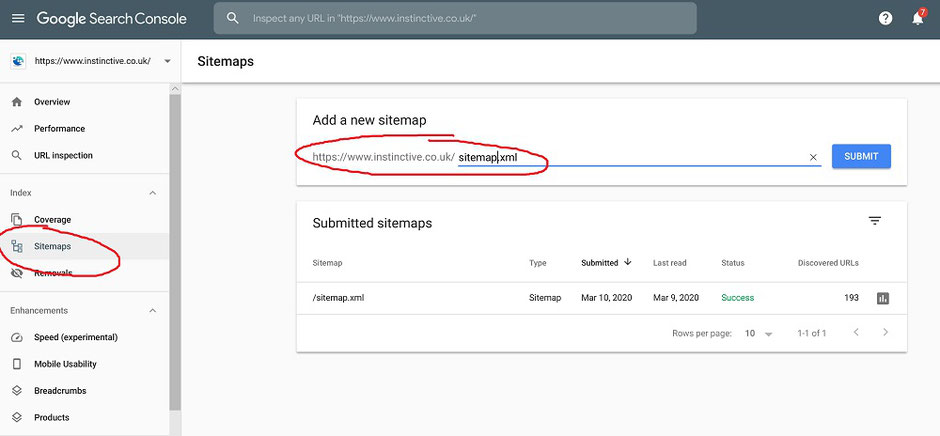Click the instinctive.co.uk property favicon
This screenshot has width=940, height=436.
click(x=18, y=61)
